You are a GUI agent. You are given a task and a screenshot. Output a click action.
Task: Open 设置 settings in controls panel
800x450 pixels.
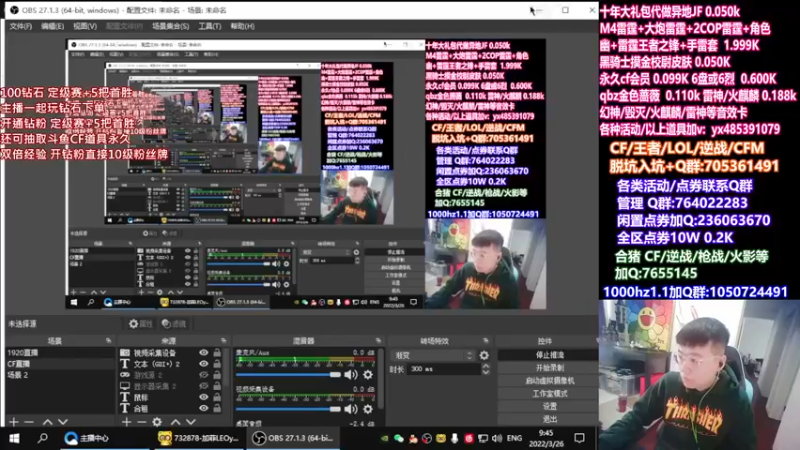pyautogui.click(x=548, y=406)
